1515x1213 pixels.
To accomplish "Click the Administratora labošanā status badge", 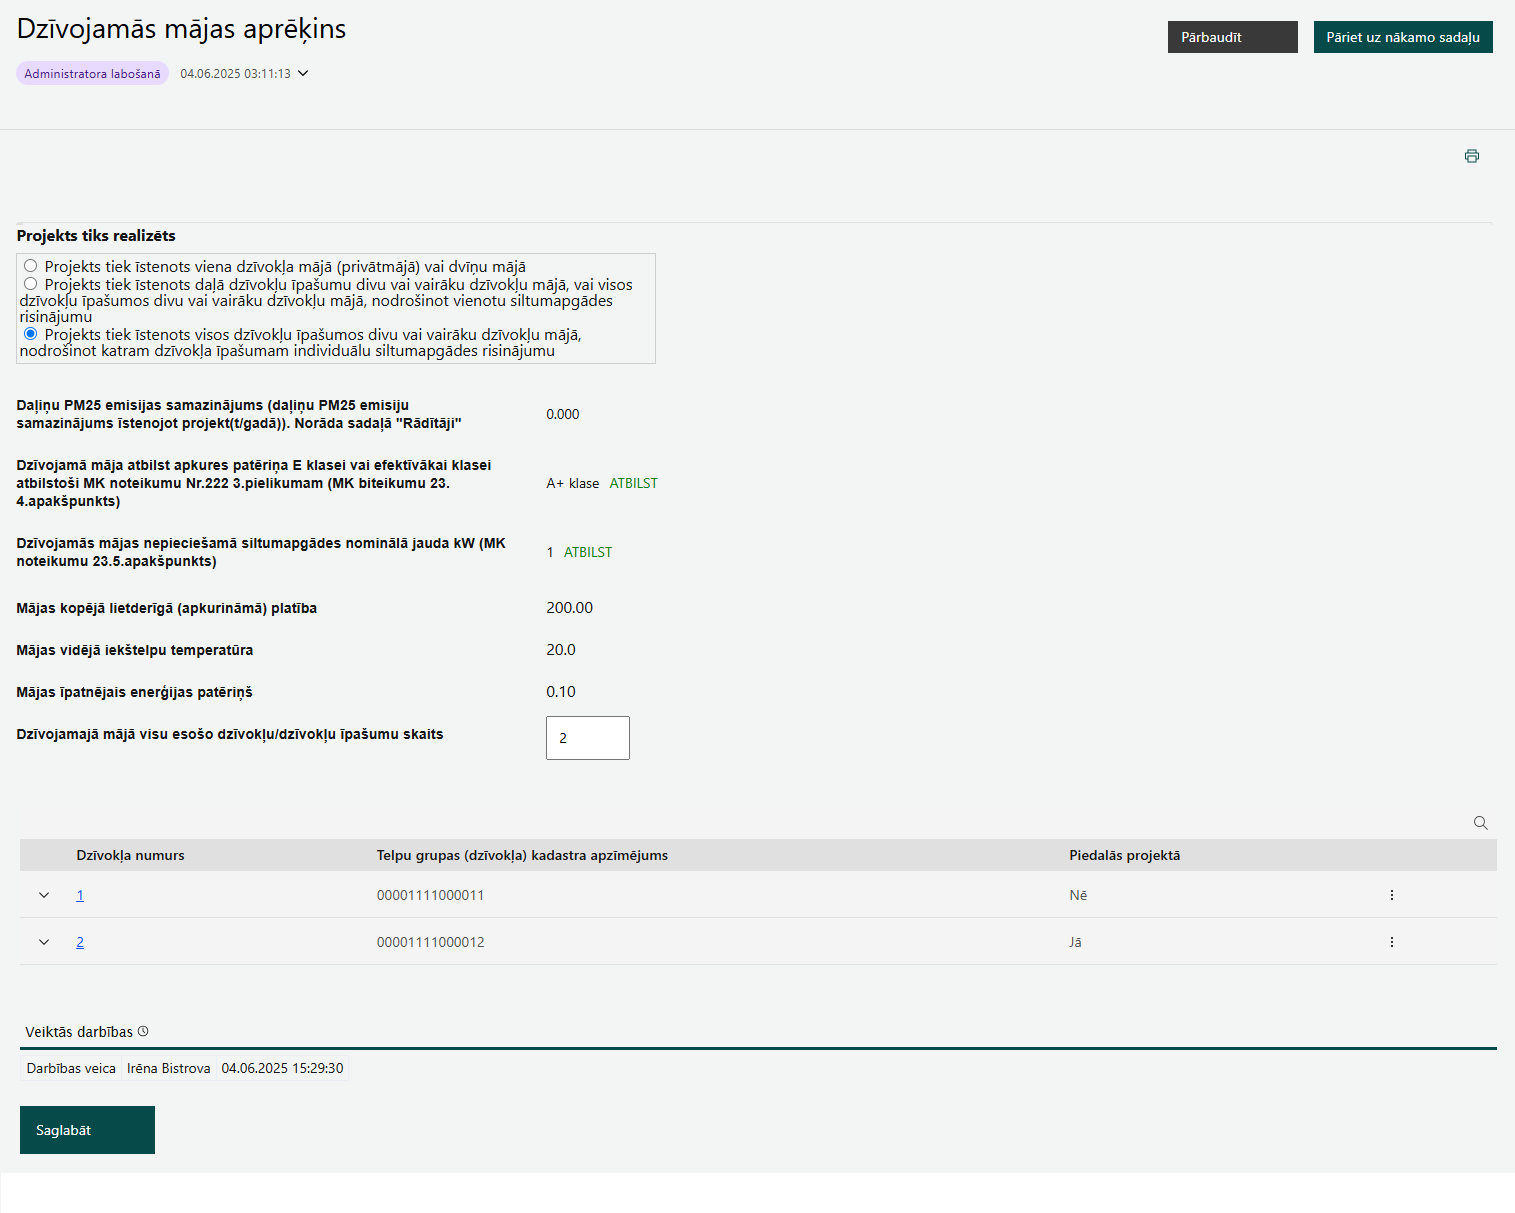I will (x=92, y=73).
